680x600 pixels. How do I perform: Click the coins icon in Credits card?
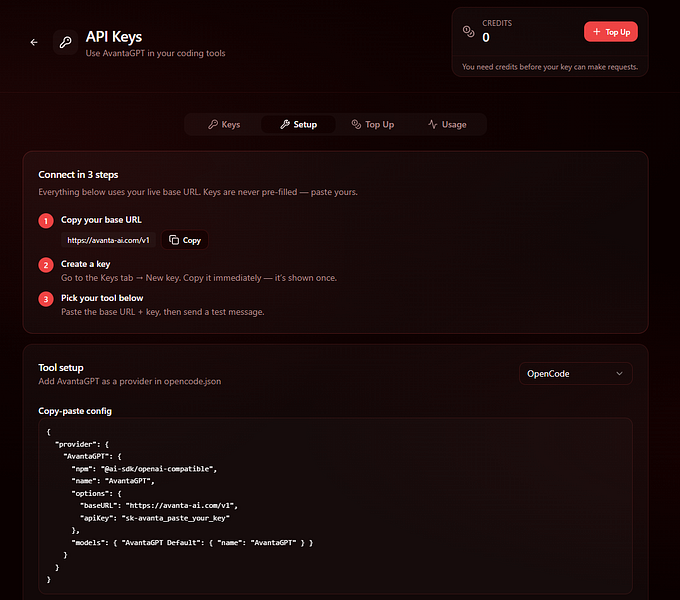click(x=468, y=31)
